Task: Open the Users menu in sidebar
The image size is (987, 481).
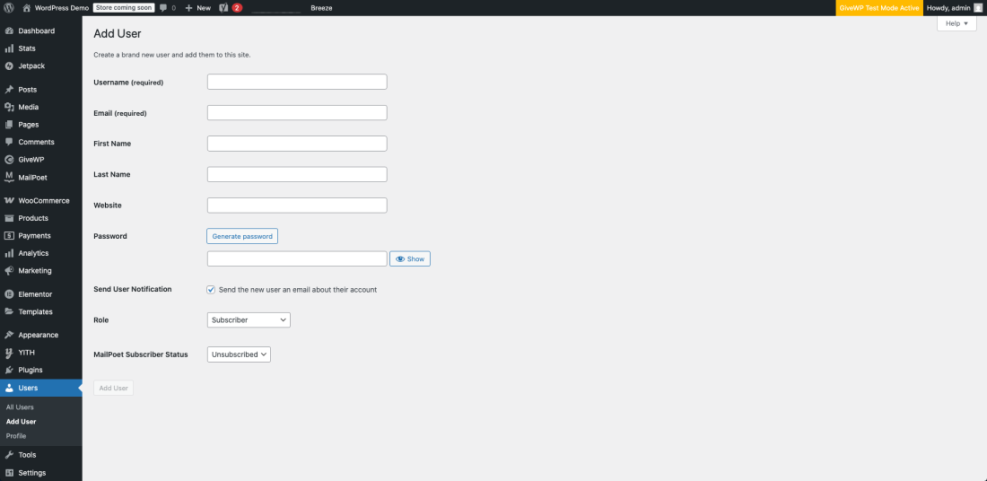Action: pyautogui.click(x=41, y=388)
